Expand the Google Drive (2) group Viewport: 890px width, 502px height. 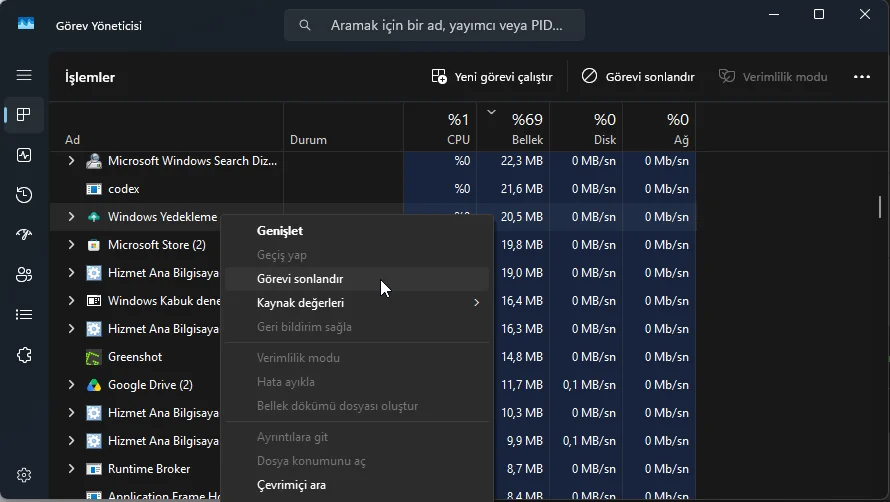71,384
